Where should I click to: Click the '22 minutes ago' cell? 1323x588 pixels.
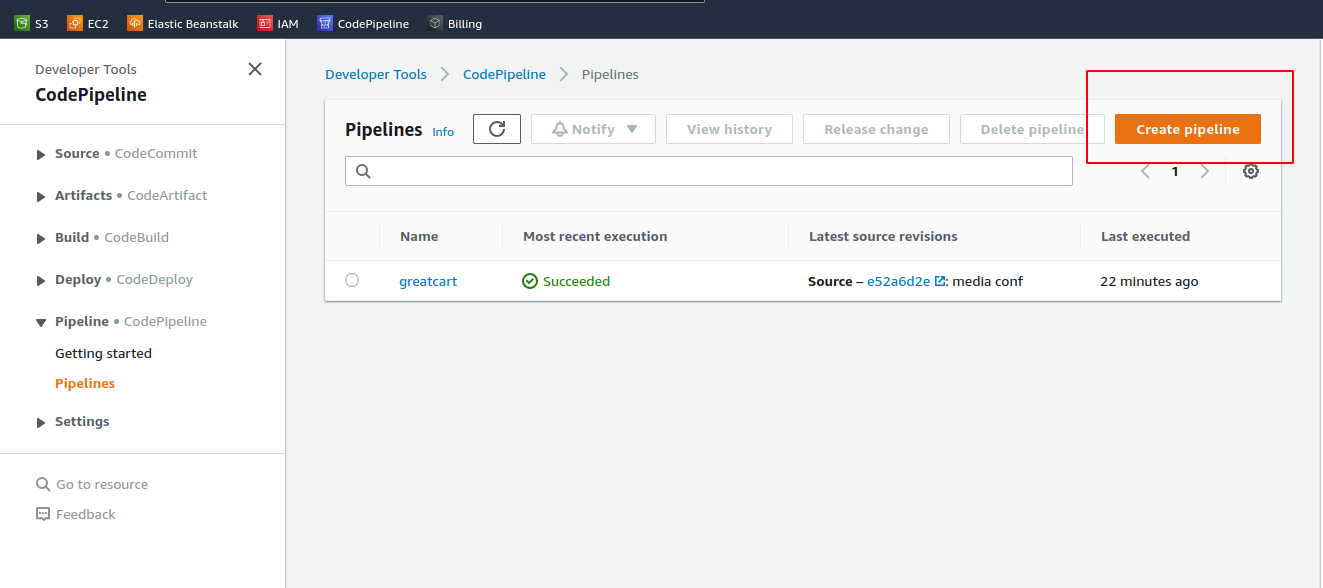point(1149,281)
